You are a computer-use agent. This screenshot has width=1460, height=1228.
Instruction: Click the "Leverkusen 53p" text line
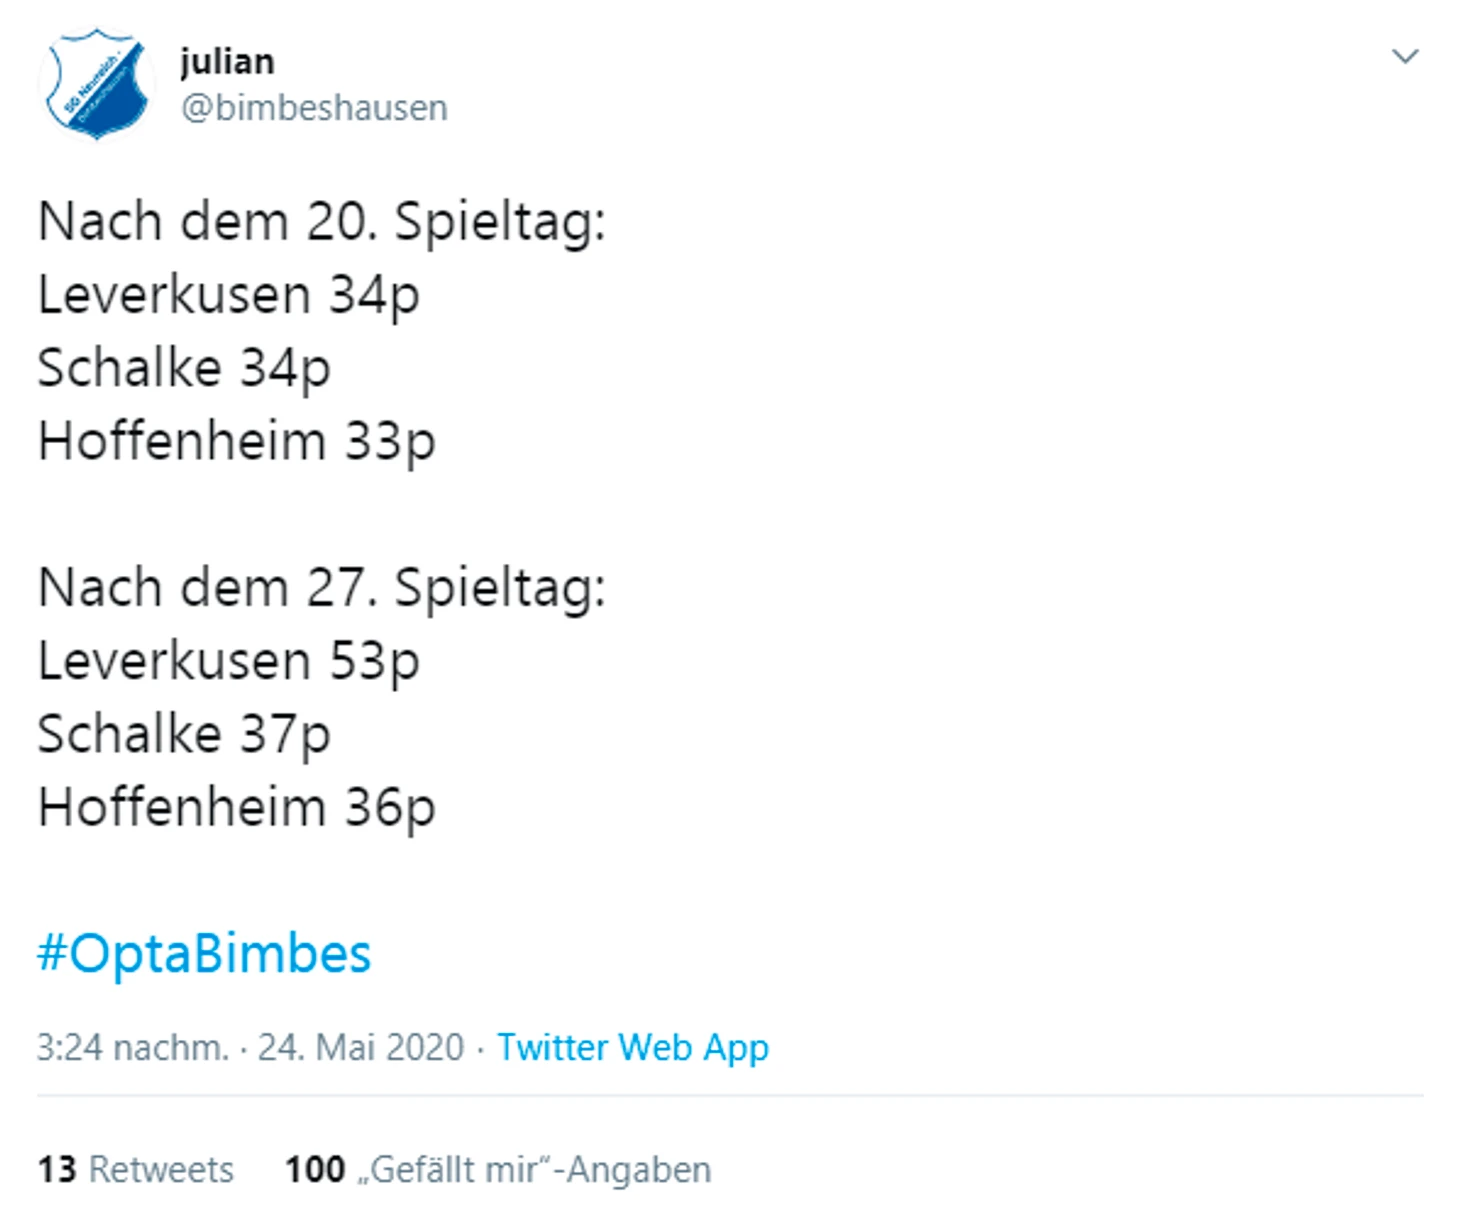coord(229,661)
